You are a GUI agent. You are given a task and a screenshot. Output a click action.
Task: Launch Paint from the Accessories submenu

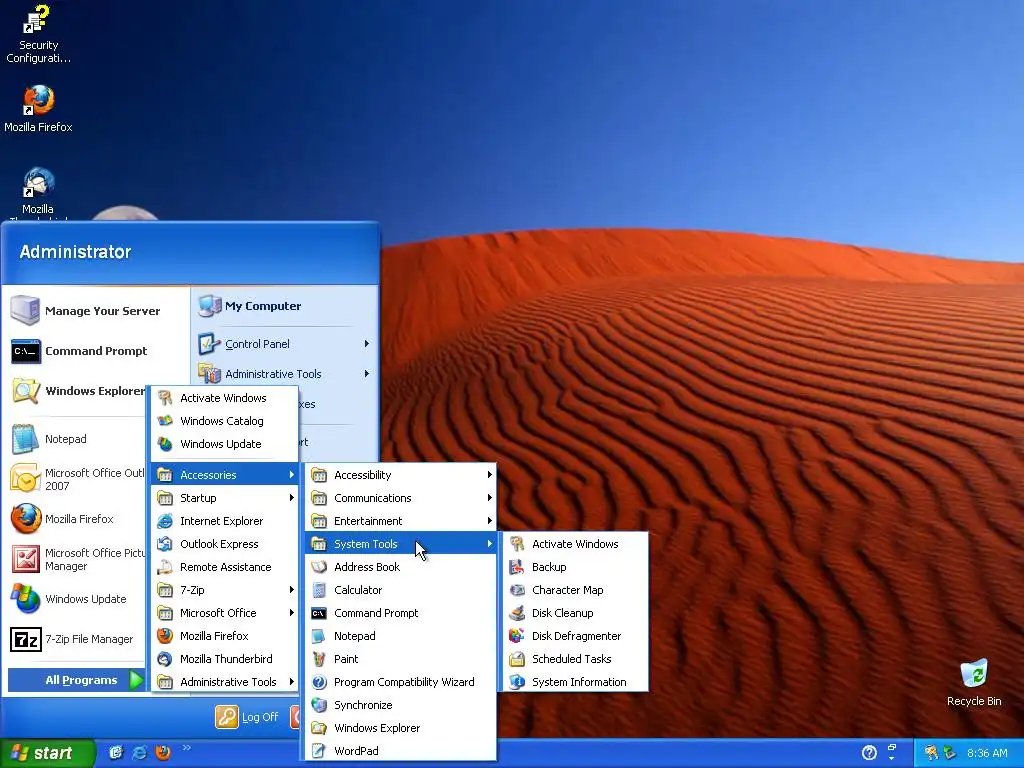pos(400,659)
